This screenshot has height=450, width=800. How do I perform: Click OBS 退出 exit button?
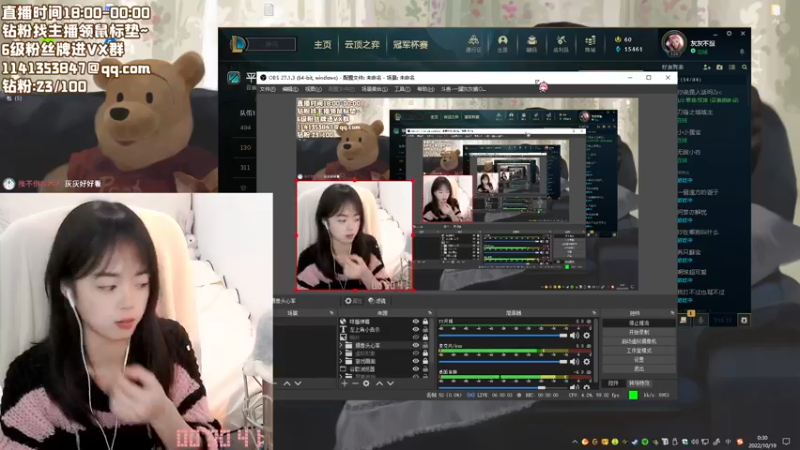[x=639, y=368]
